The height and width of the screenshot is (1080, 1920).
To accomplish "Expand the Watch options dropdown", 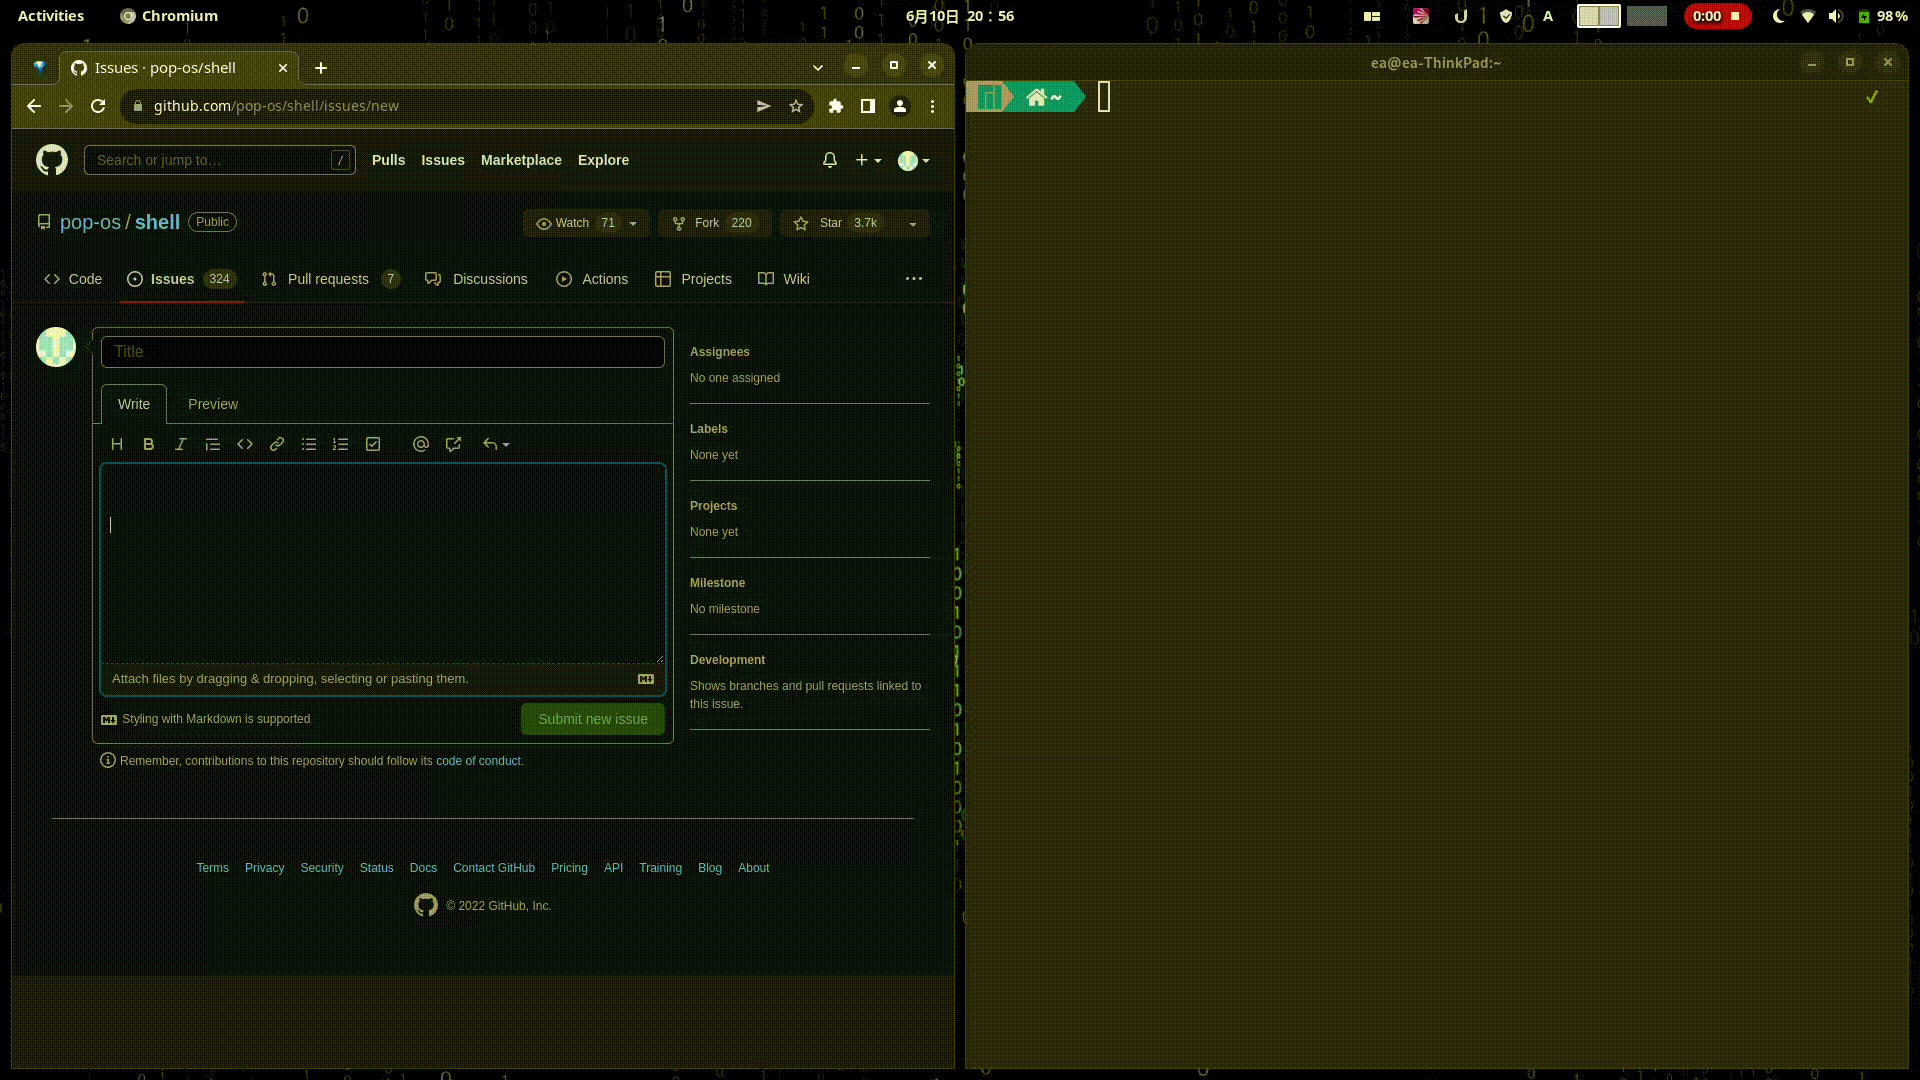I will click(633, 223).
